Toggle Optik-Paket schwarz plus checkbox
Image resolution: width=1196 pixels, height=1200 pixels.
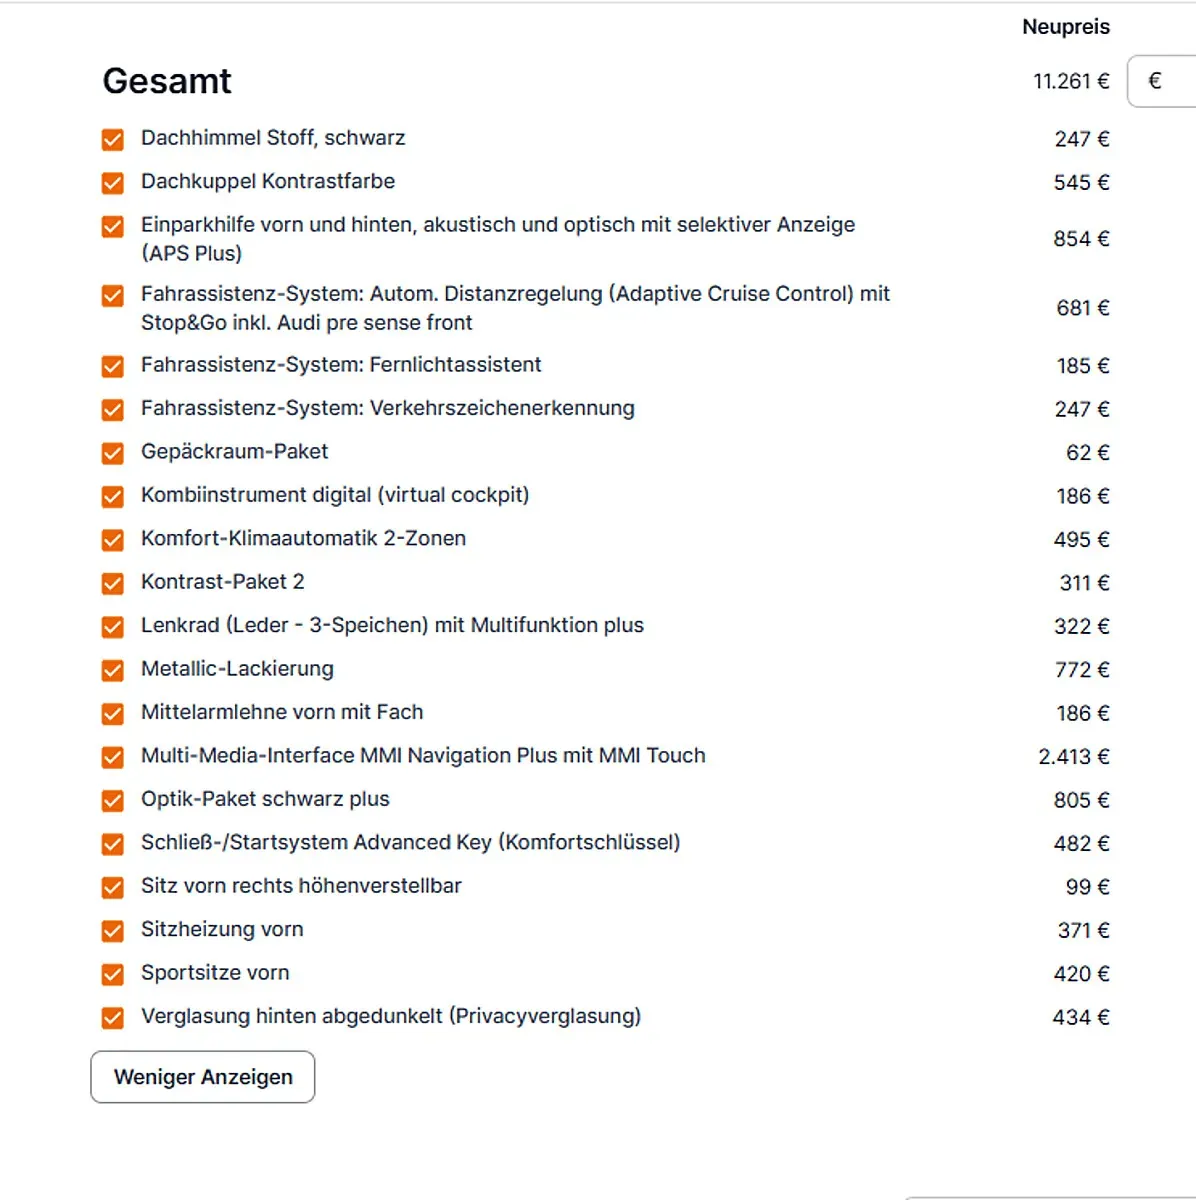(113, 800)
